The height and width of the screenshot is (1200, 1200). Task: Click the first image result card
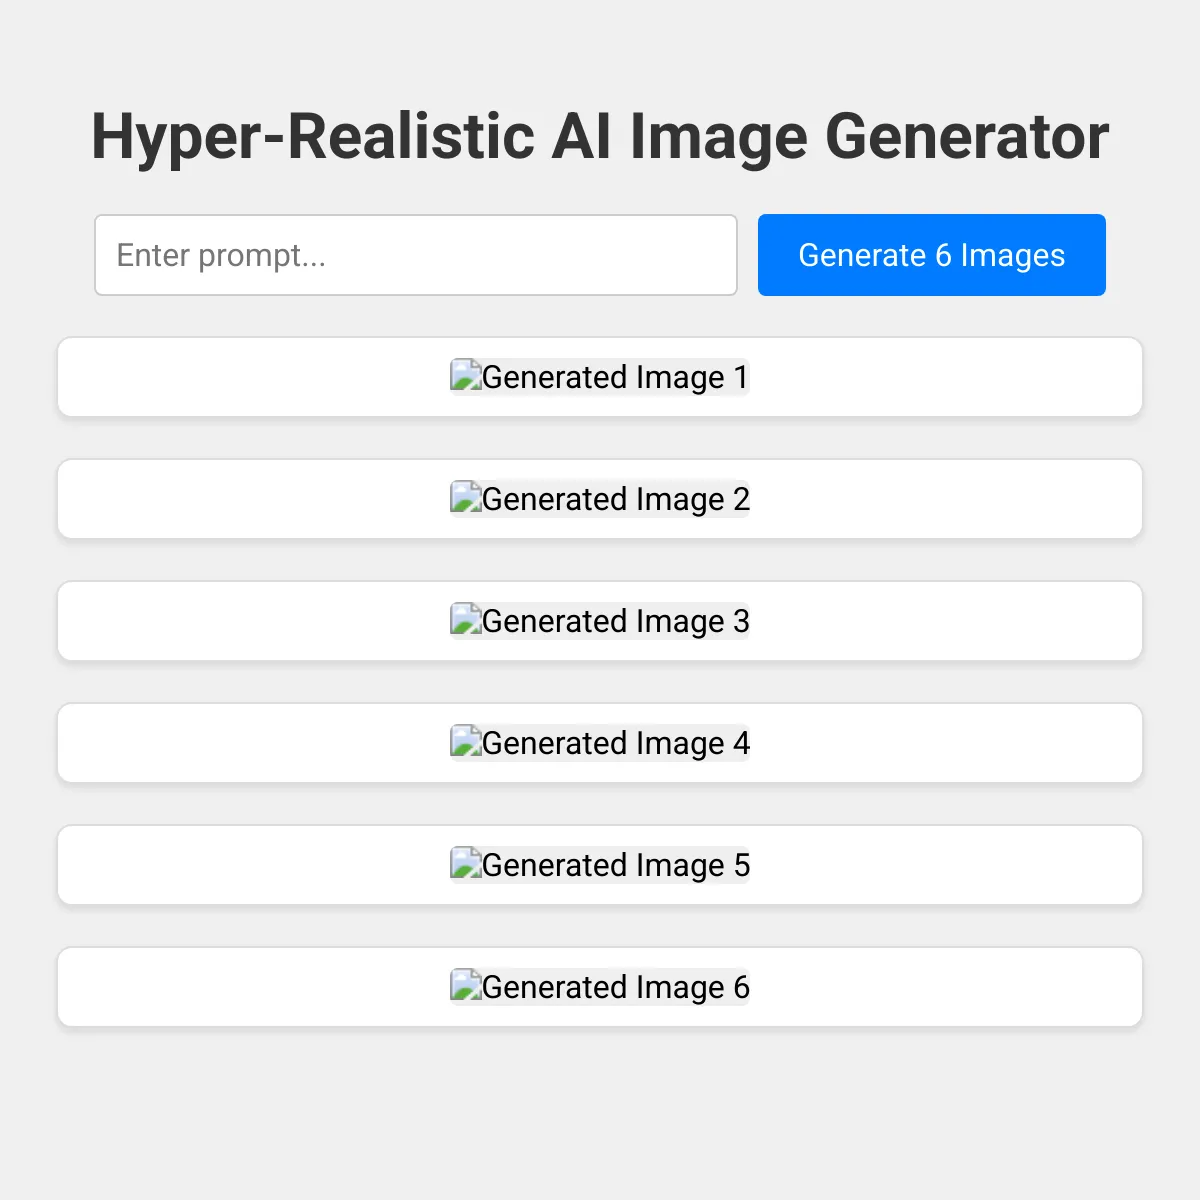click(x=600, y=377)
